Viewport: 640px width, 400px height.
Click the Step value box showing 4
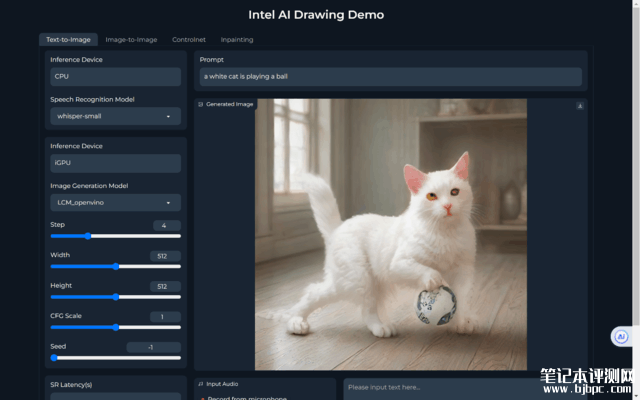pos(167,225)
